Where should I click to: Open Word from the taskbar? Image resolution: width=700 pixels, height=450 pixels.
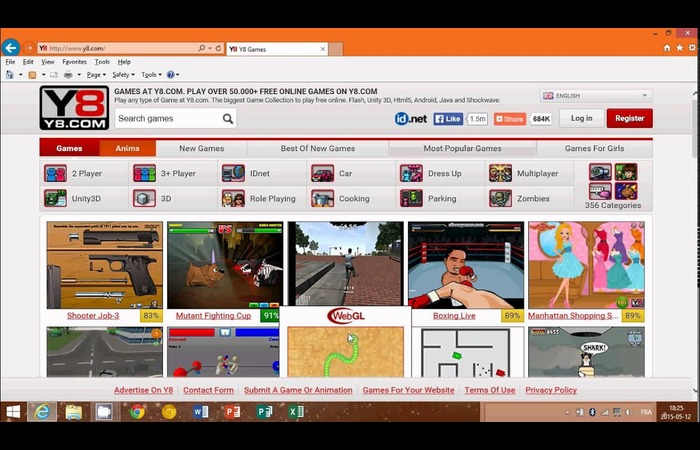pyautogui.click(x=200, y=412)
